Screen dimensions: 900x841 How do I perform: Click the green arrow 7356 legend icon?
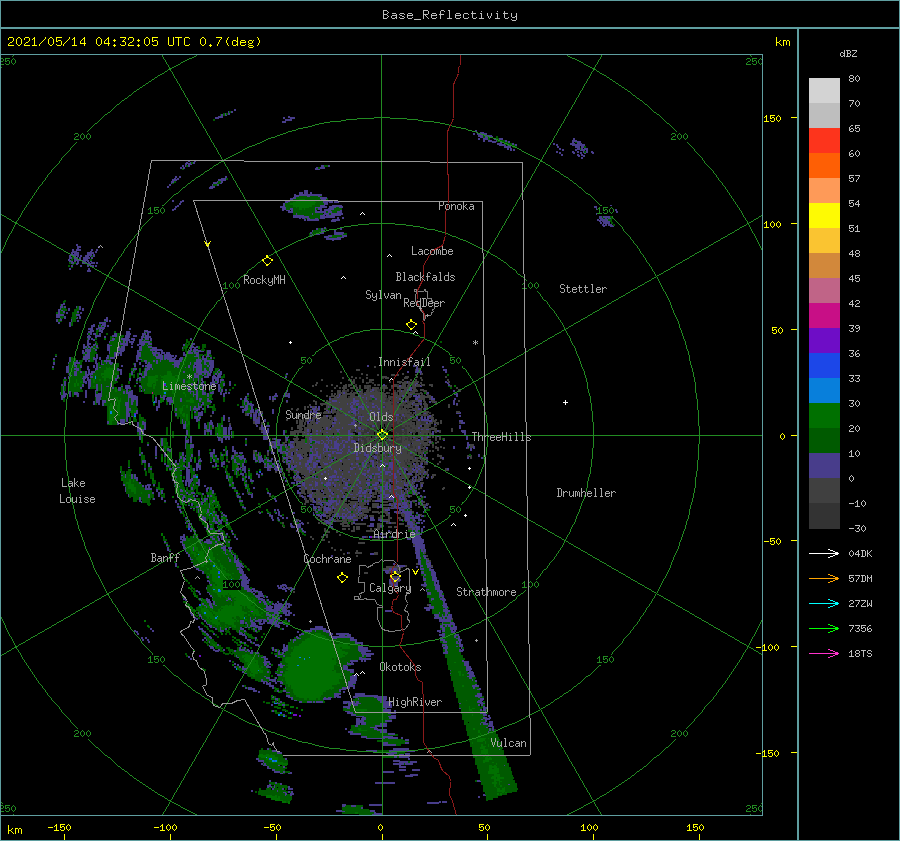(x=824, y=629)
